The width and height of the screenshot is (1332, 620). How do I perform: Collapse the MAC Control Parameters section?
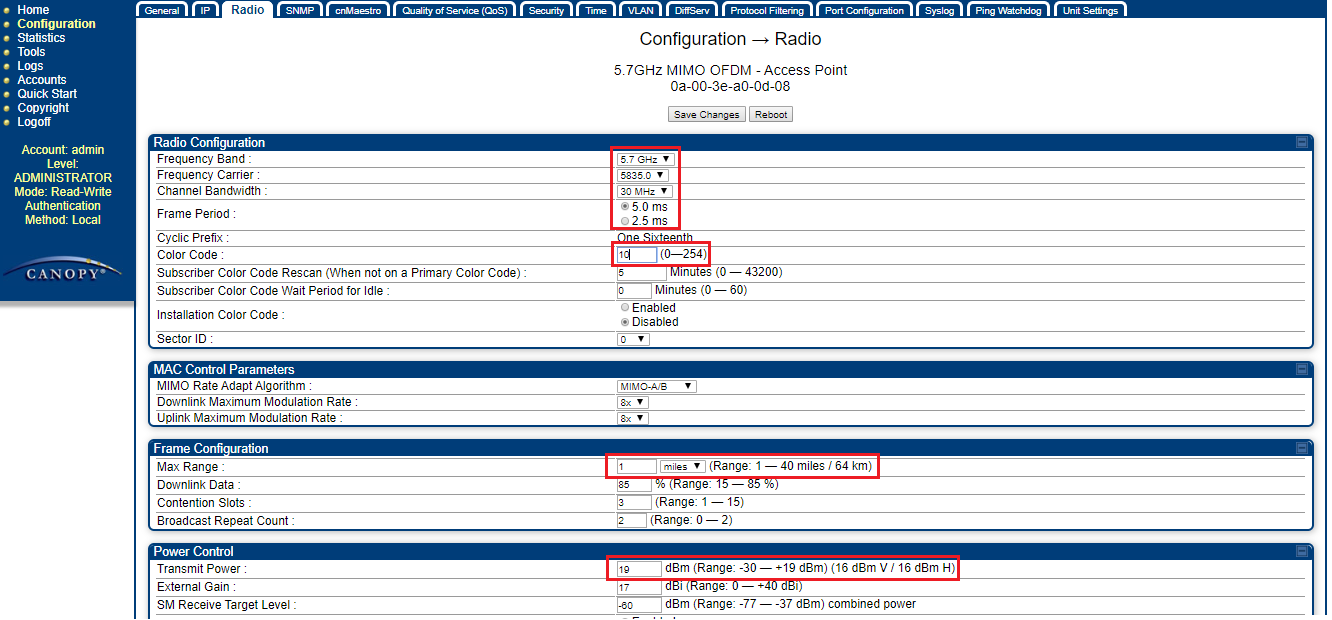pyautogui.click(x=1302, y=370)
